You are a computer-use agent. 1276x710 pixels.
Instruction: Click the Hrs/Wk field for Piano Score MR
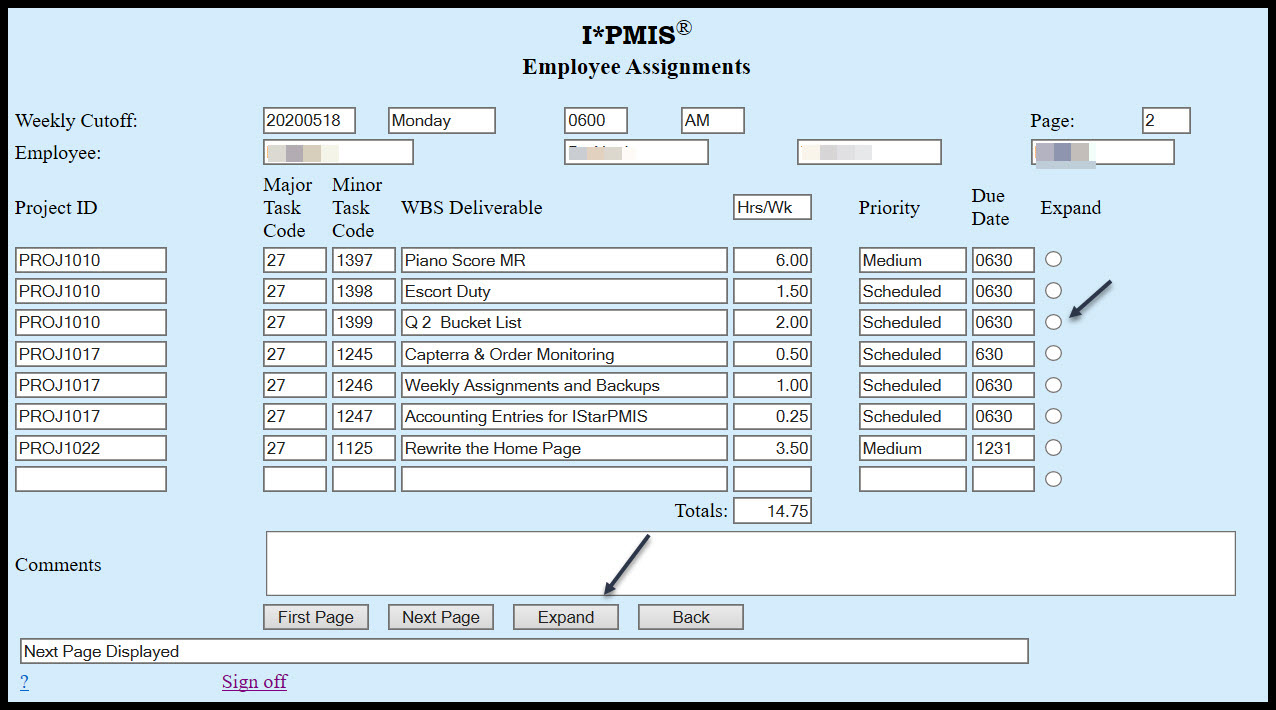click(x=771, y=259)
